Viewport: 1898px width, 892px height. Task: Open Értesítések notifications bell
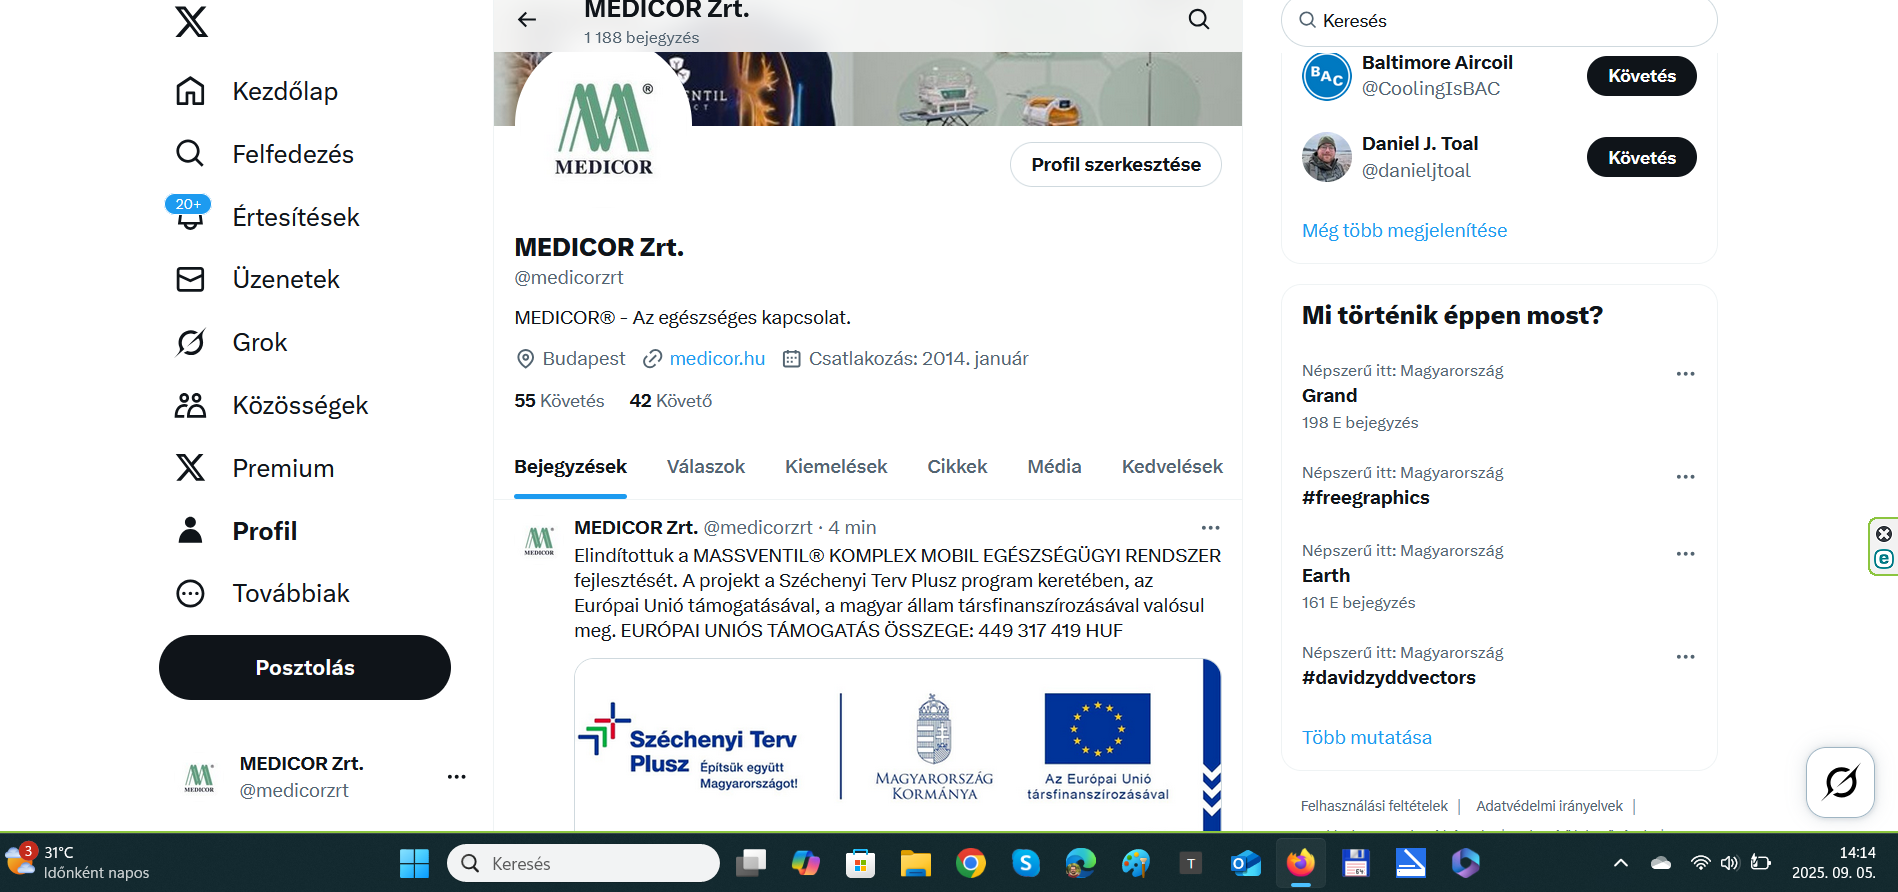point(190,217)
